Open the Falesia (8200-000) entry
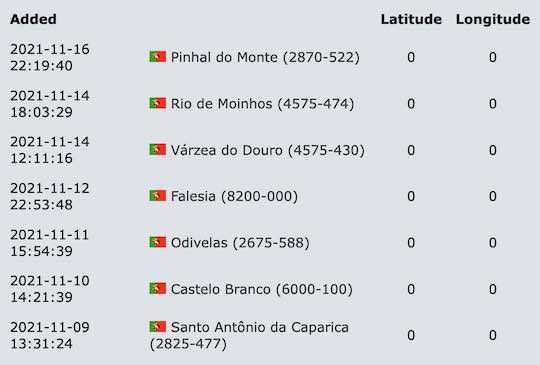Viewport: 540px width, 365px height. 234,196
